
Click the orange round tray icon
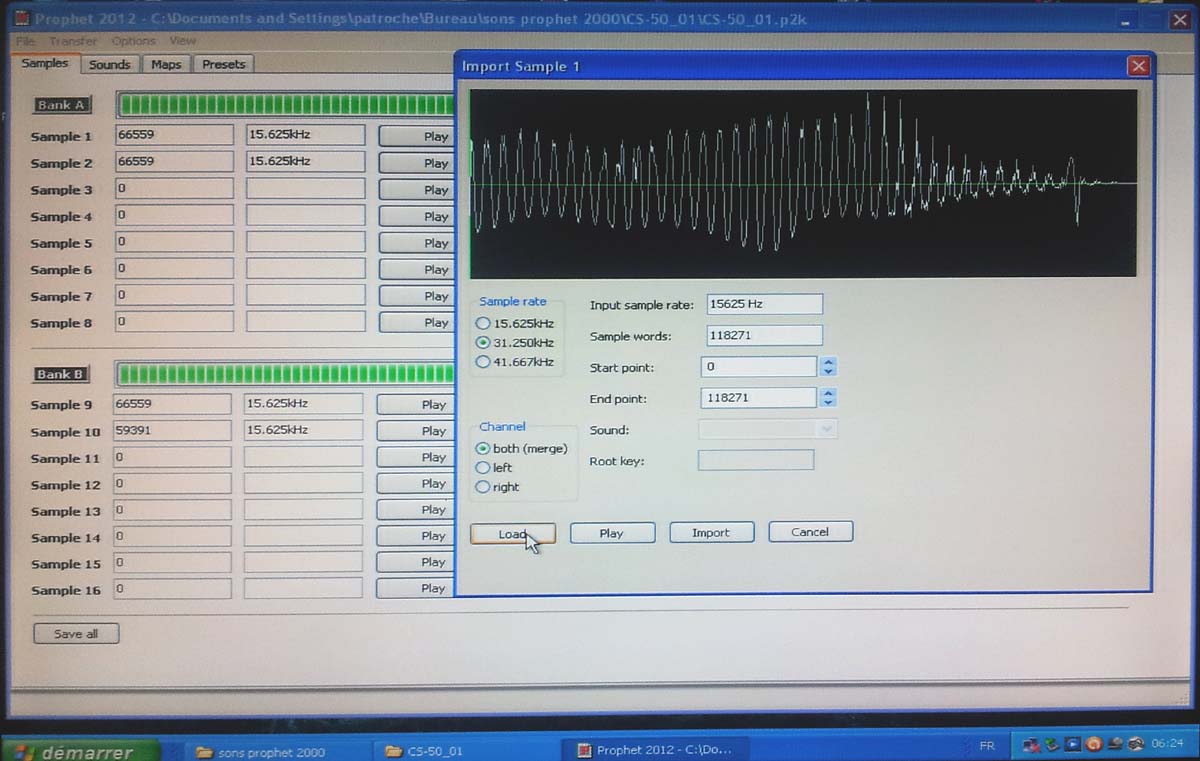(x=1094, y=744)
